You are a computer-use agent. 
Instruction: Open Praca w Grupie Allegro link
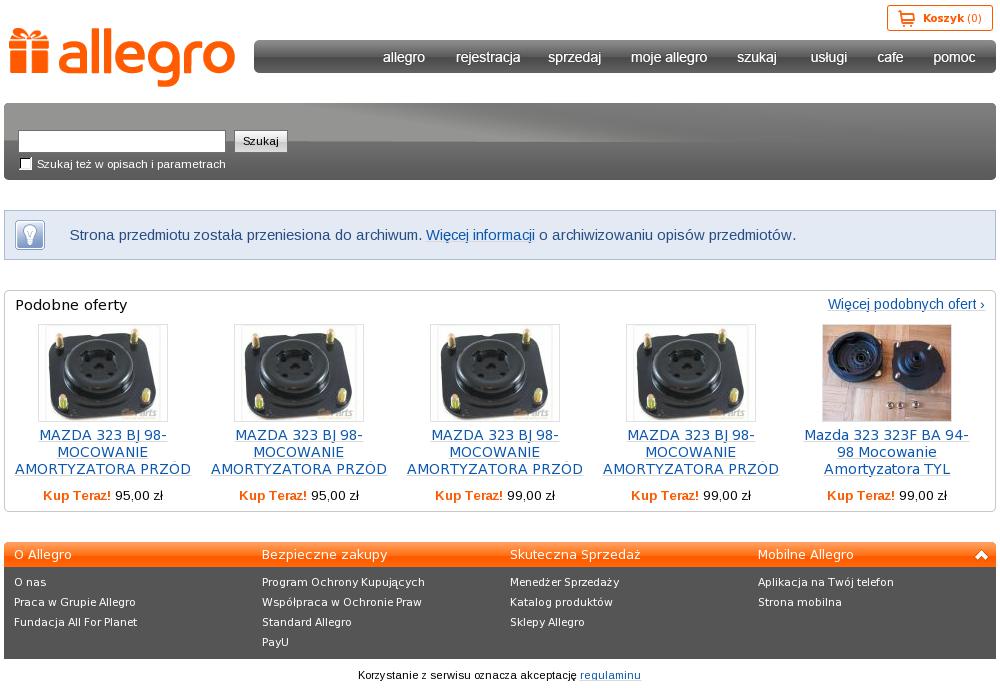point(75,602)
